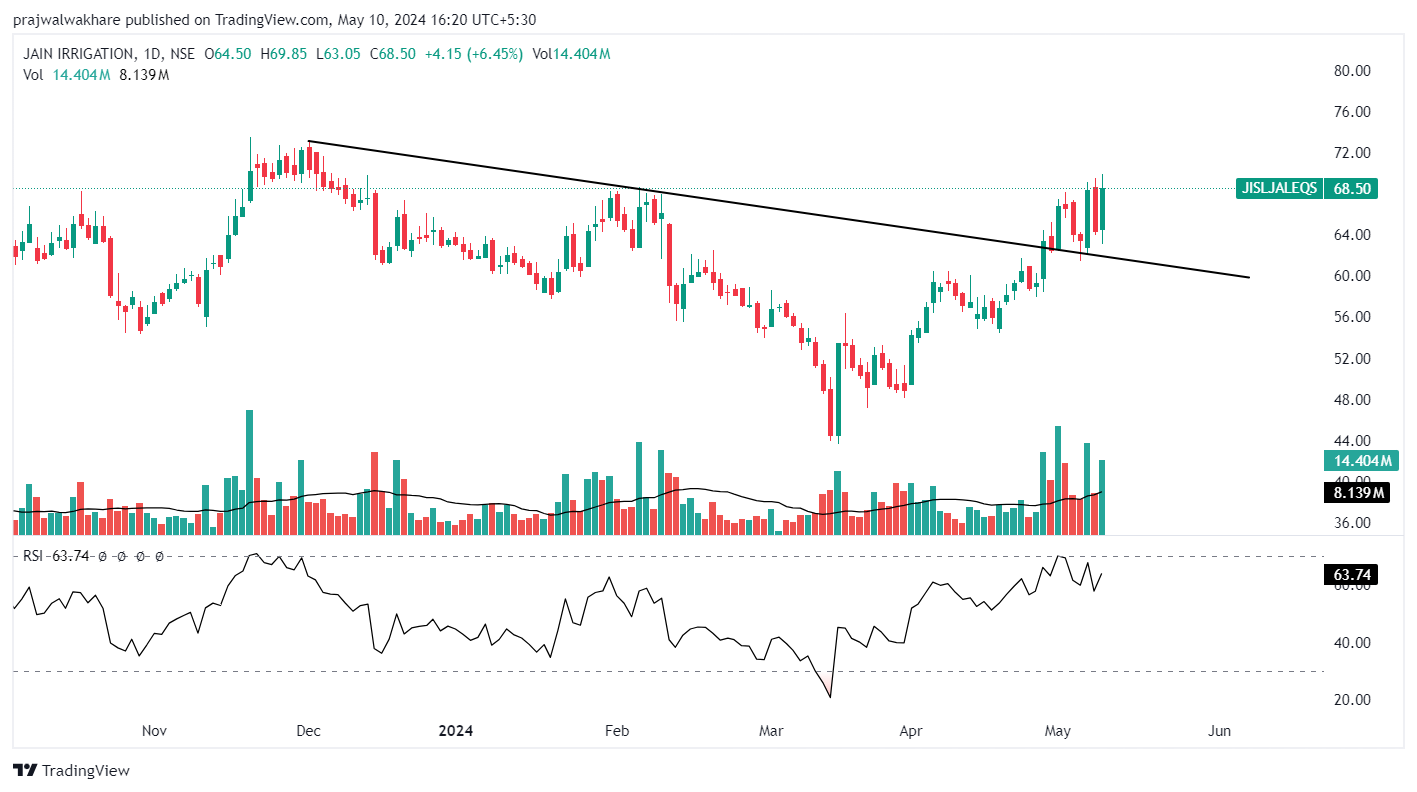Select the close value C68.50 in header
Viewport: 1417px width, 792px height.
[x=393, y=54]
